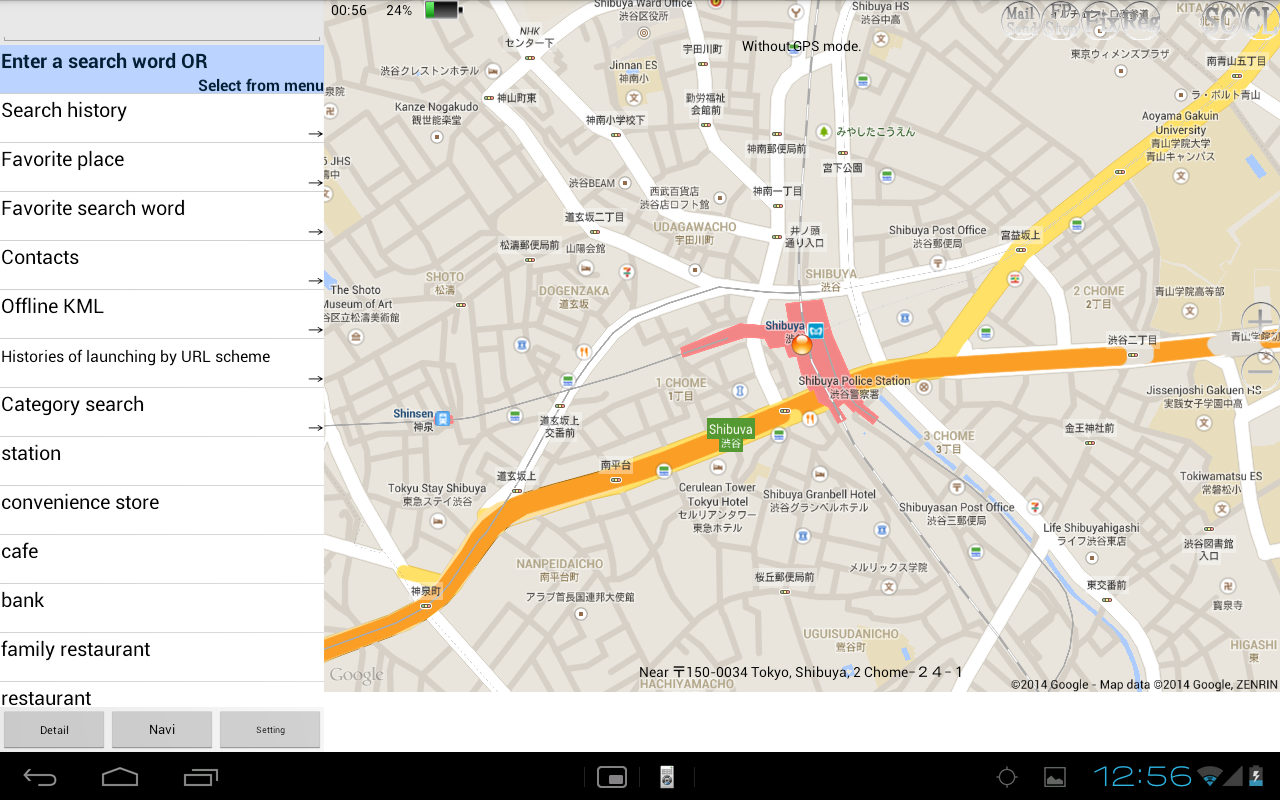
Task: Click the Setting button
Action: pyautogui.click(x=270, y=730)
